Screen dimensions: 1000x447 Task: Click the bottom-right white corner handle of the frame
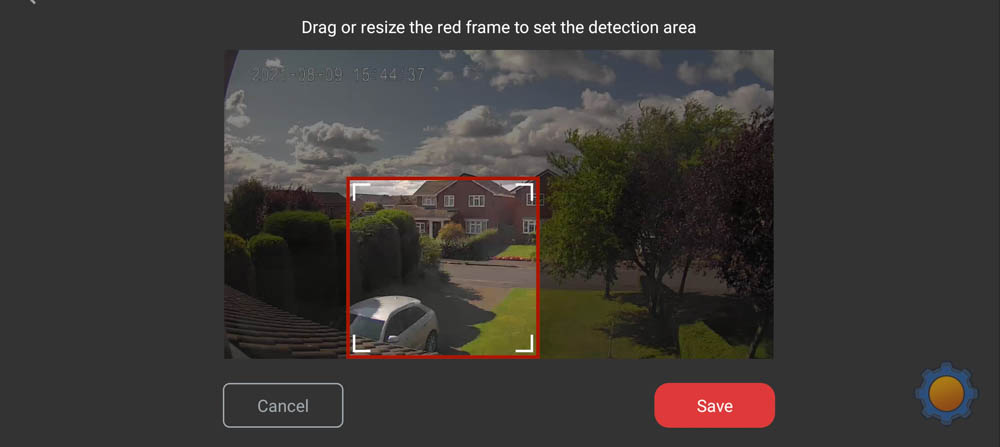point(524,343)
